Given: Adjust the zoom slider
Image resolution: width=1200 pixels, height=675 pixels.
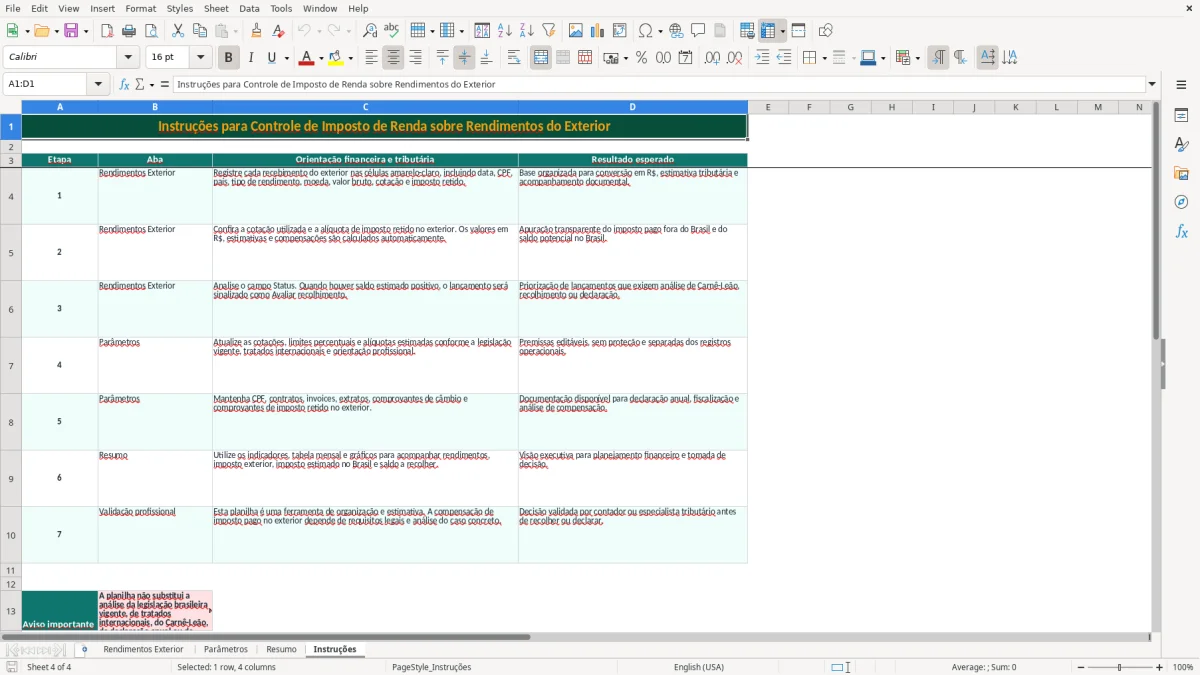Looking at the screenshot, I should point(1120,667).
